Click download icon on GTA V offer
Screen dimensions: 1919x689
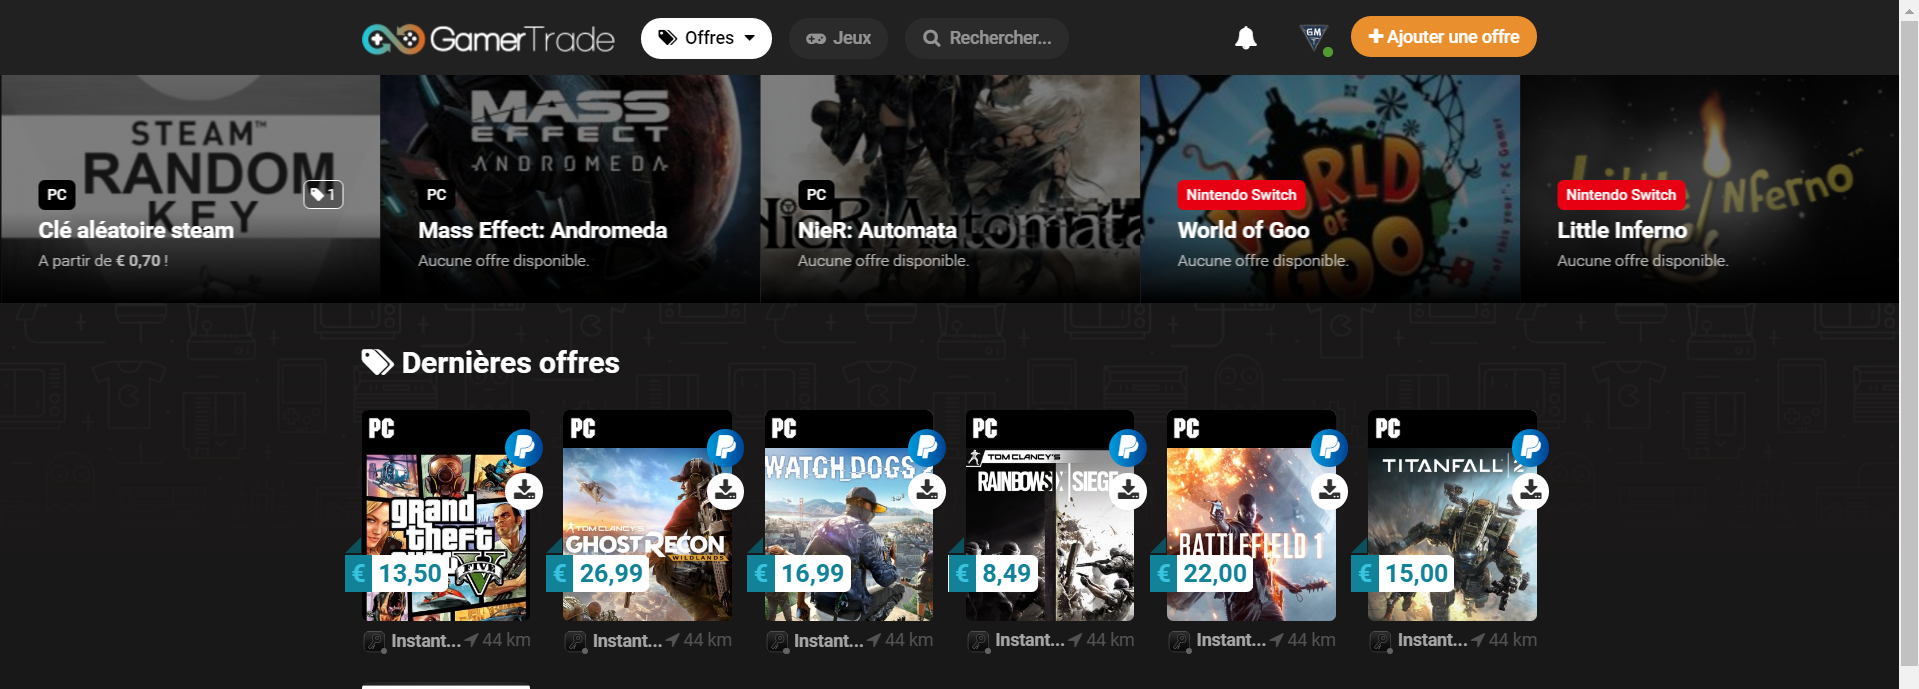pyautogui.click(x=524, y=491)
